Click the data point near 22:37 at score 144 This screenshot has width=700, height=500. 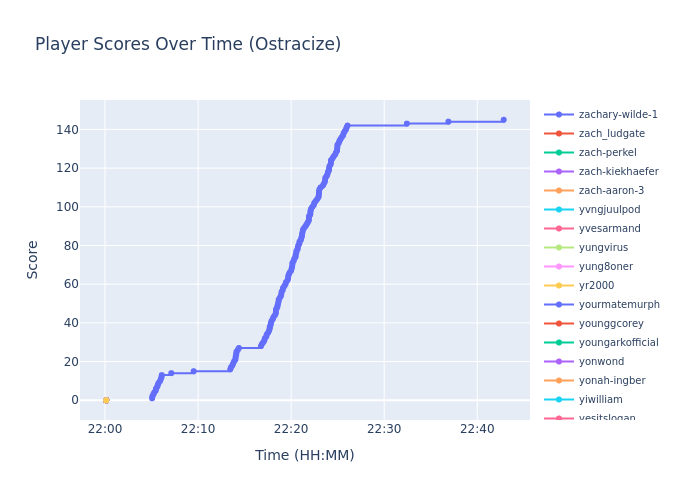pos(448,122)
